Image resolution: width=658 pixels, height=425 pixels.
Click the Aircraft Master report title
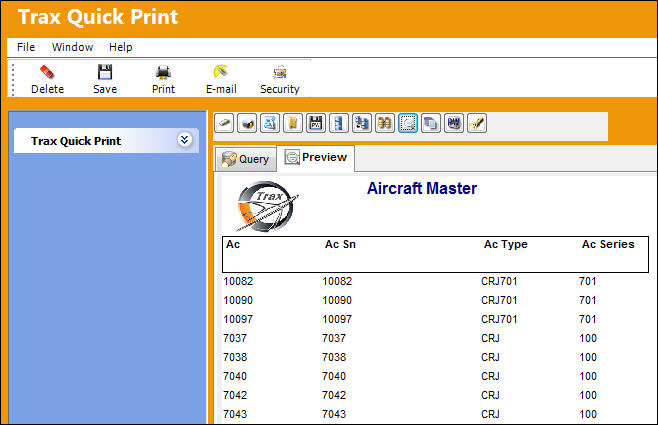422,188
